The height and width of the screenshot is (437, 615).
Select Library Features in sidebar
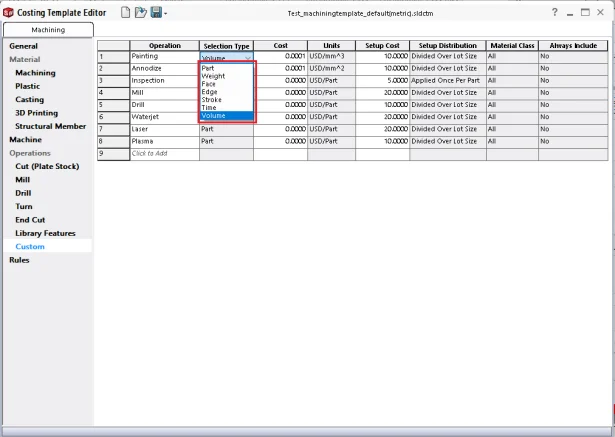[45, 233]
